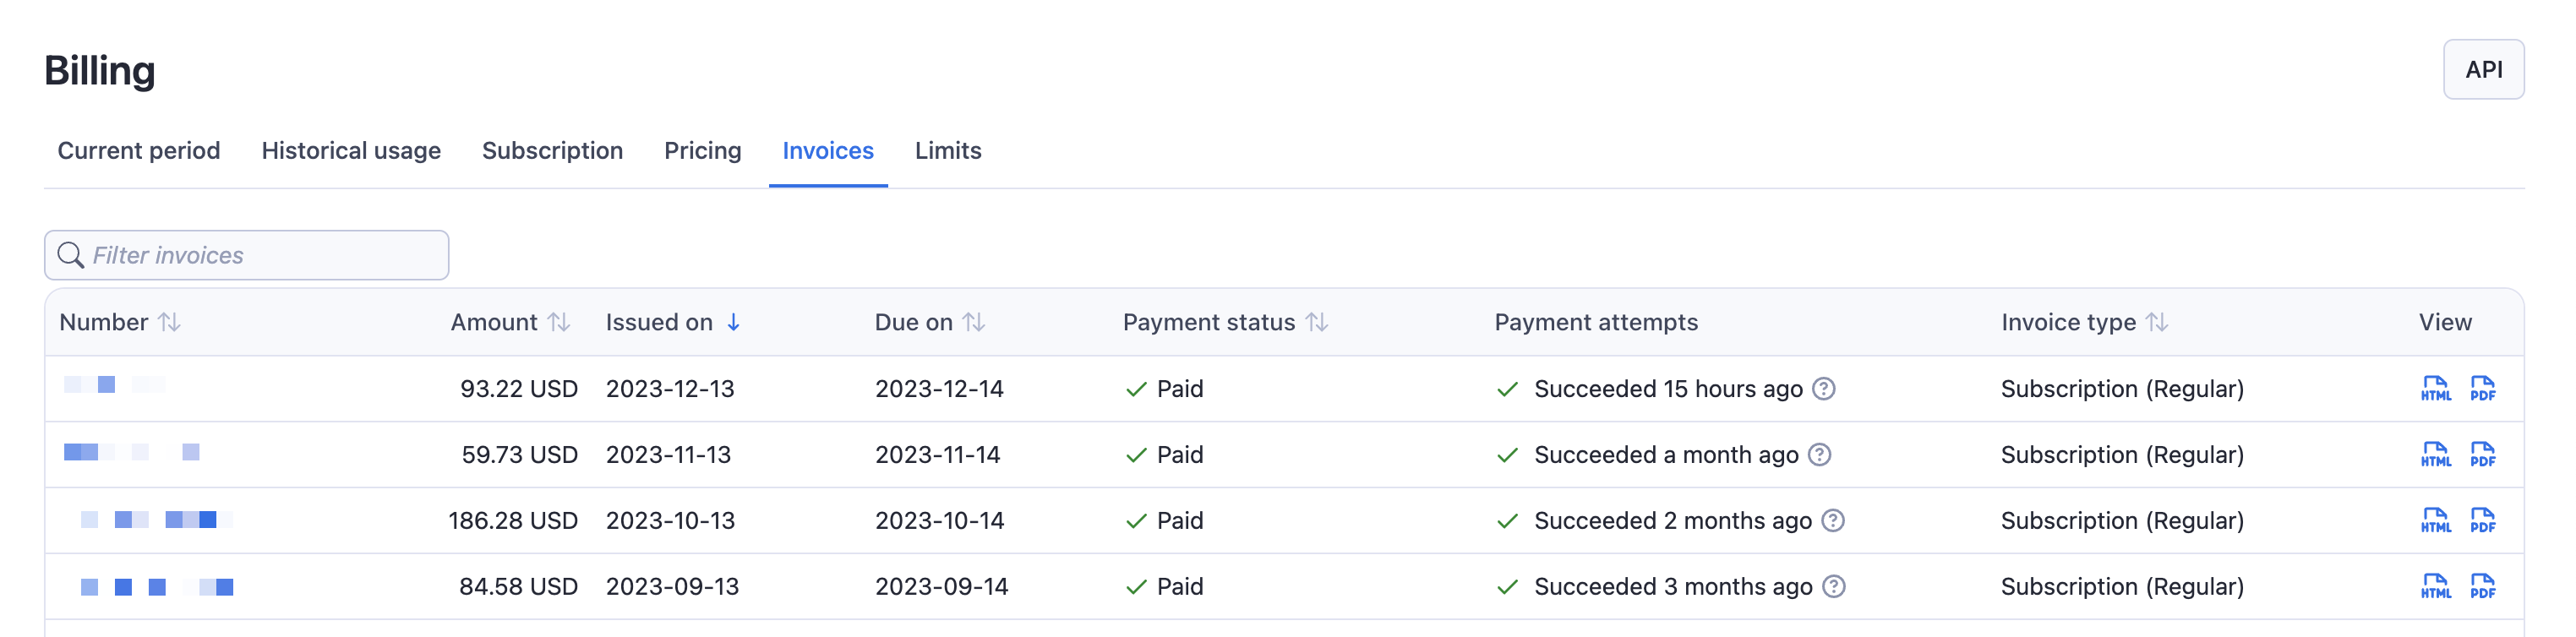Sort the table by Due on column
The image size is (2576, 637).
[x=974, y=322]
